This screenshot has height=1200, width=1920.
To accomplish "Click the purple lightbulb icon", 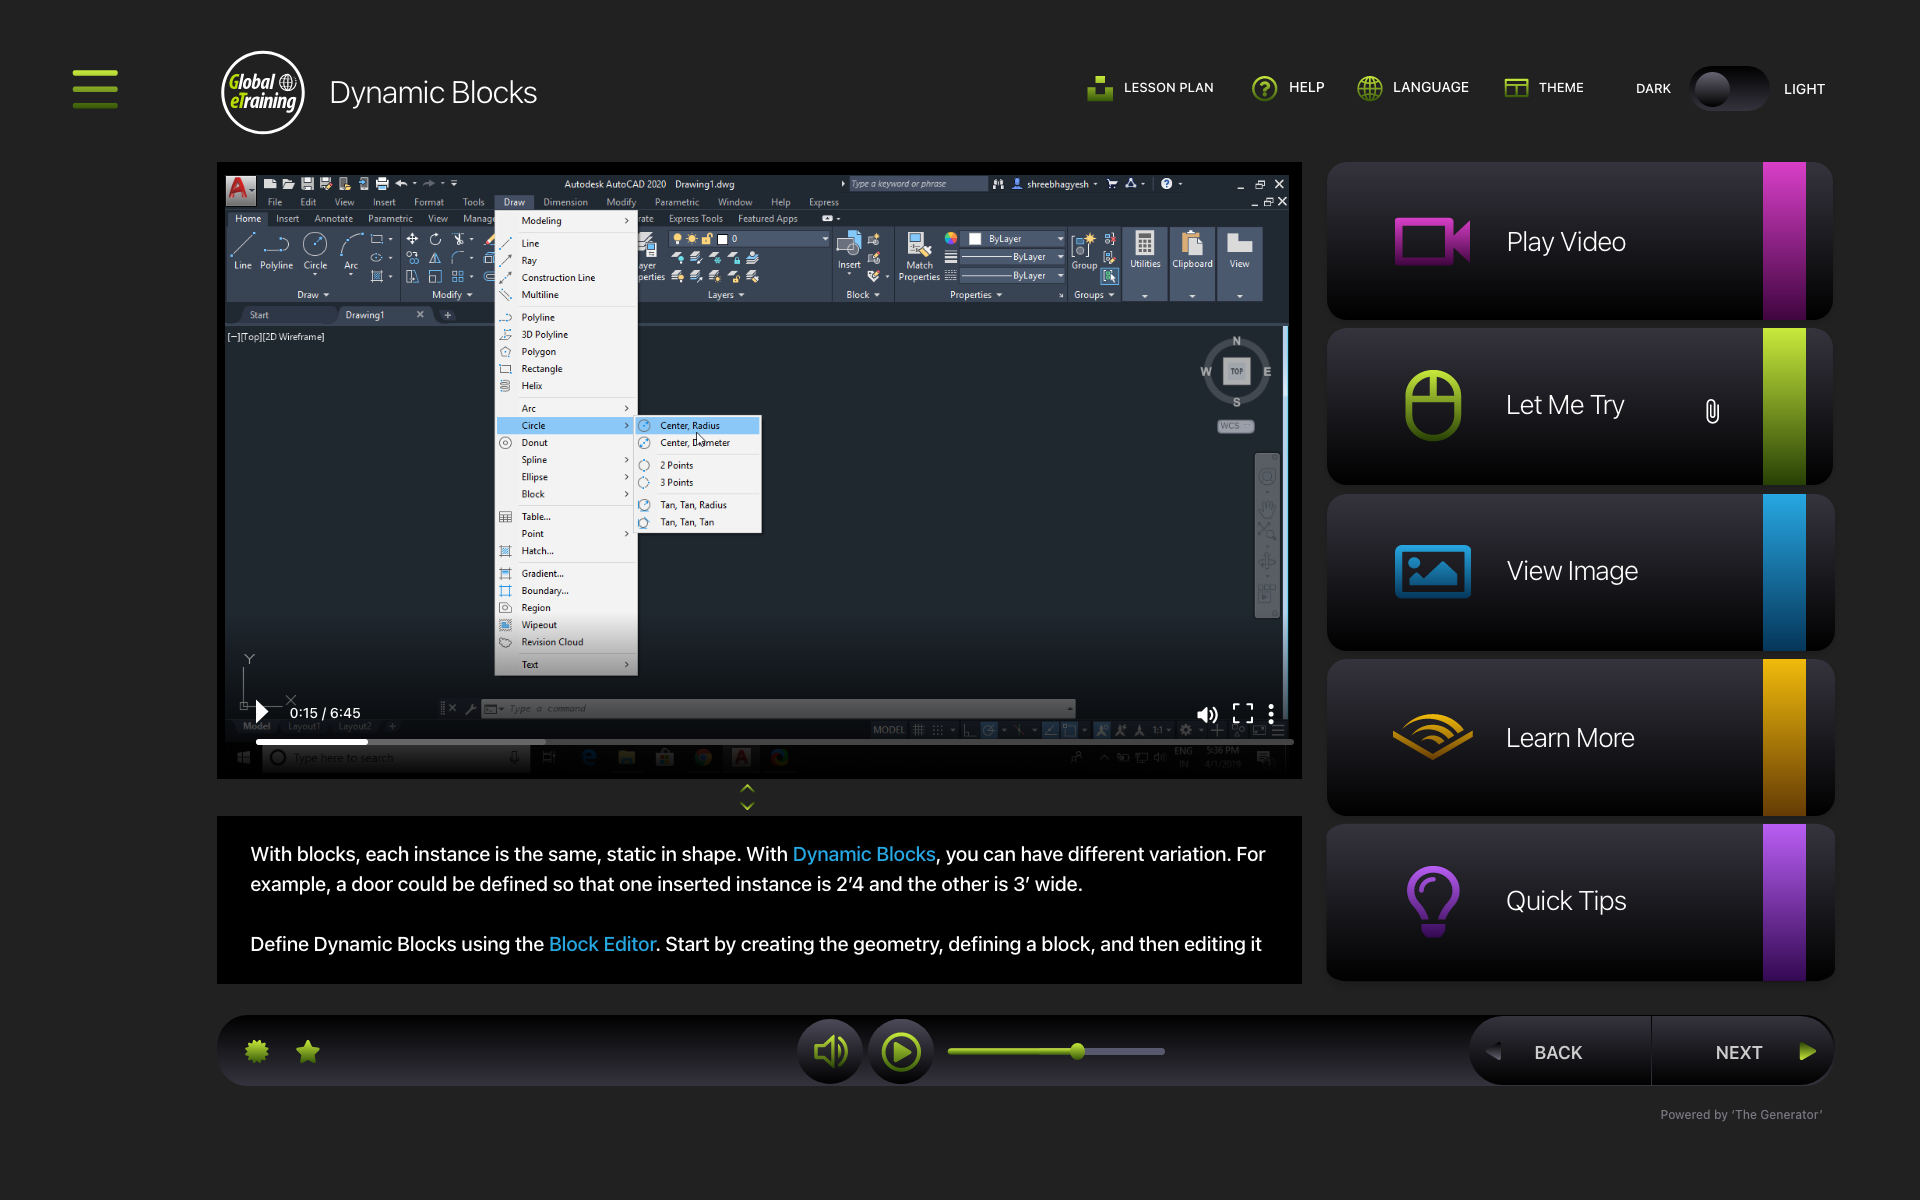I will (x=1433, y=901).
